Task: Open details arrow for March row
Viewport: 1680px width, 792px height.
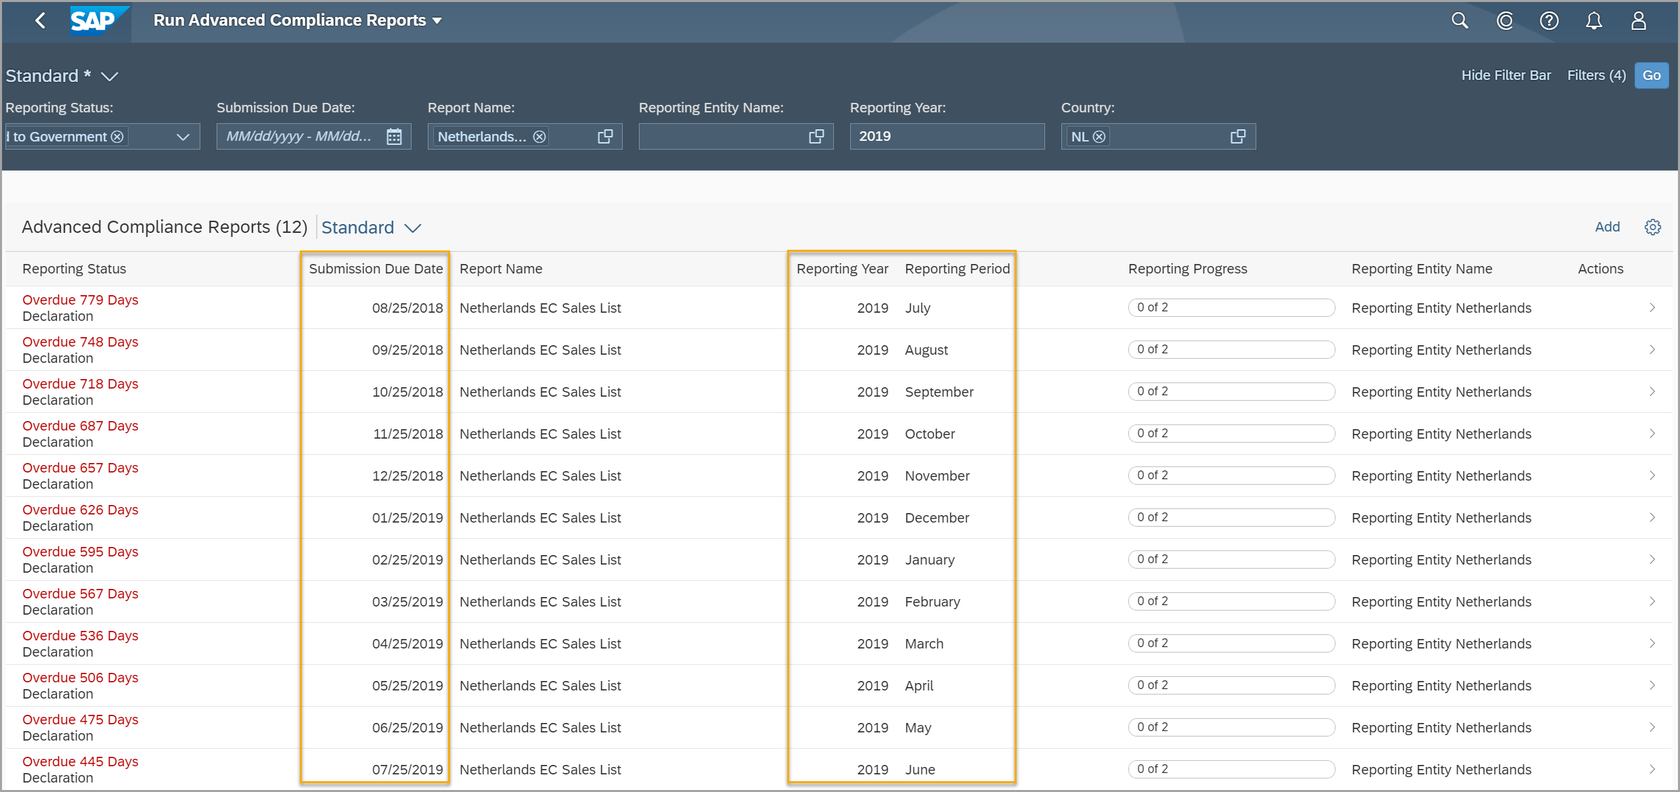Action: pos(1652,644)
